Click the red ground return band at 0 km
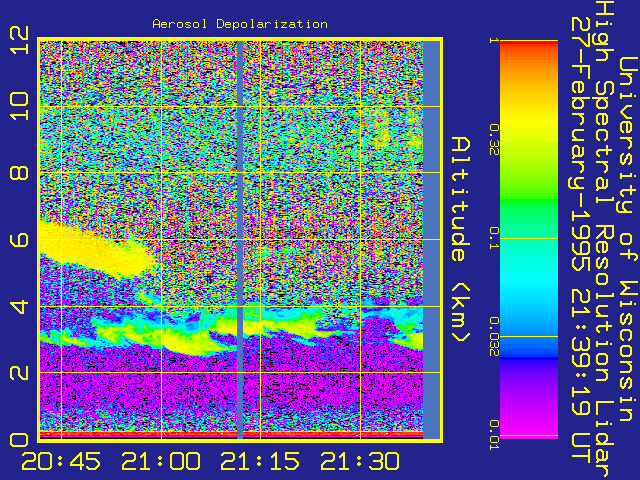 (231, 435)
